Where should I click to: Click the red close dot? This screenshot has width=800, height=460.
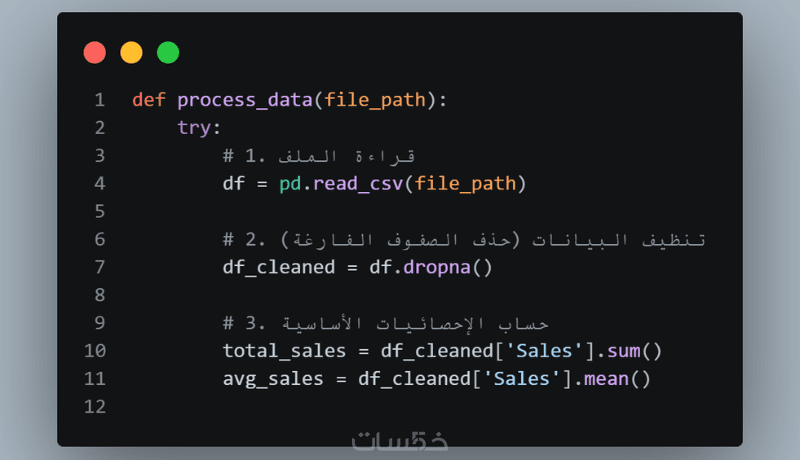tap(94, 53)
